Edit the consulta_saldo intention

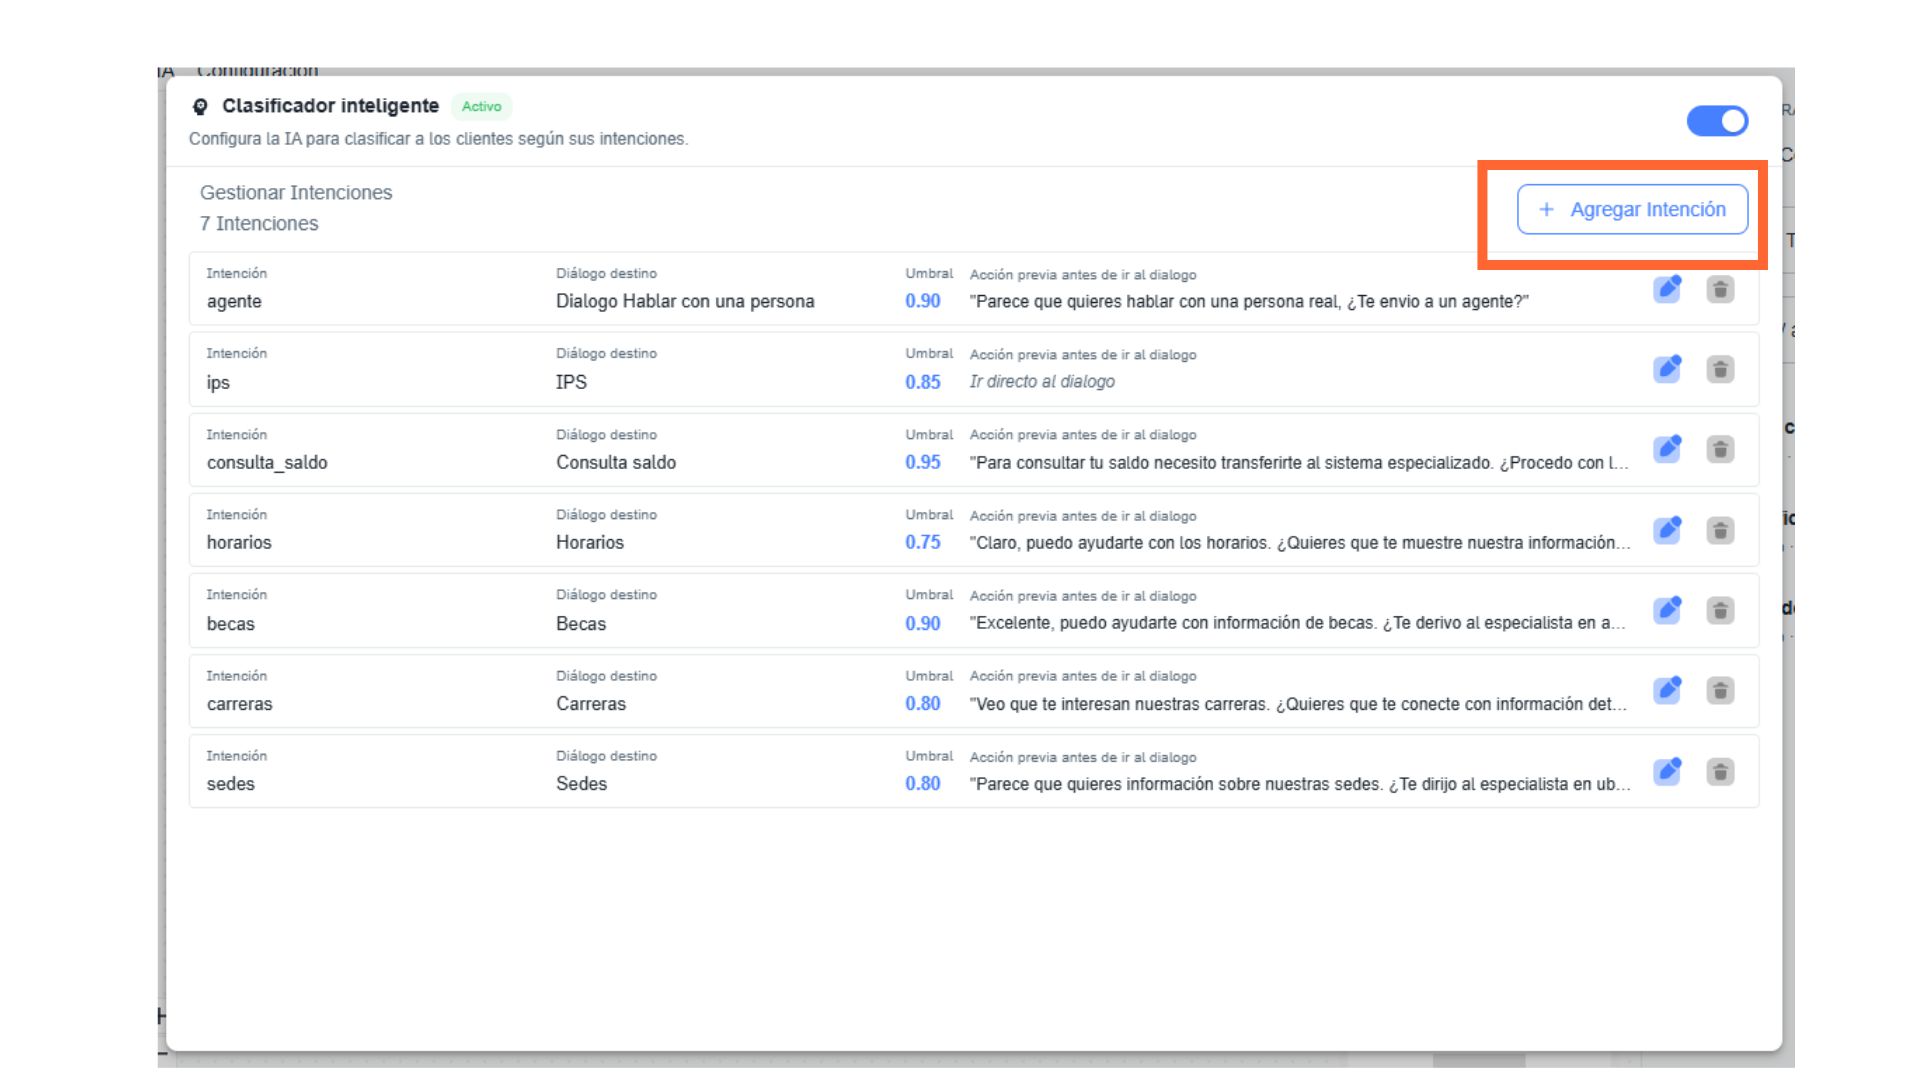click(1667, 449)
